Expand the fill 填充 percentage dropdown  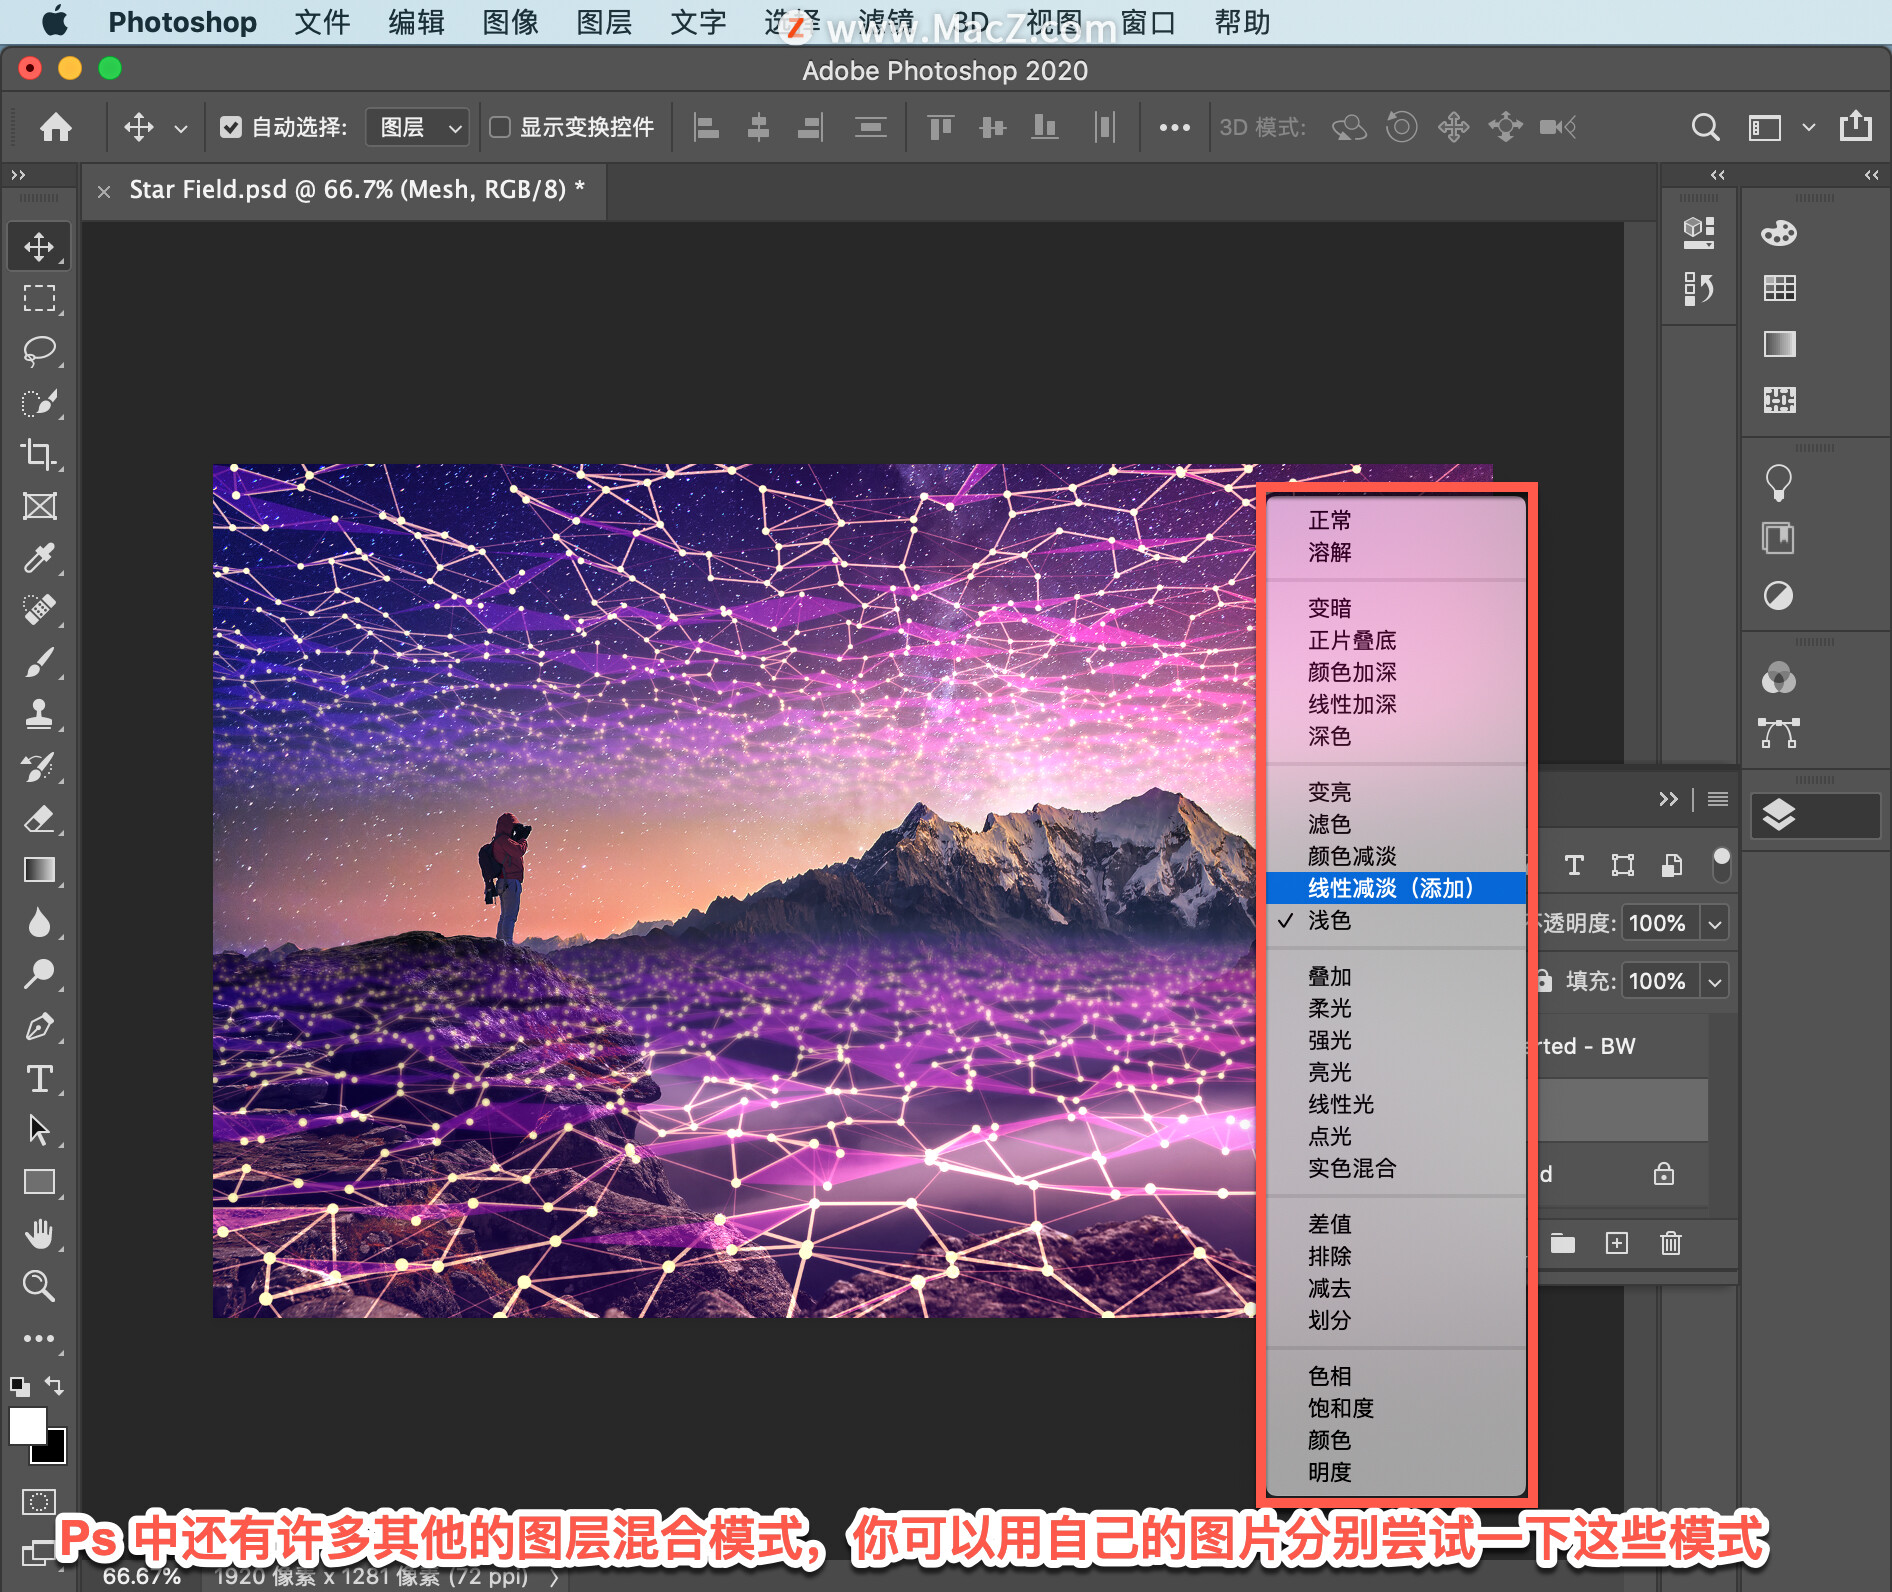1715,982
